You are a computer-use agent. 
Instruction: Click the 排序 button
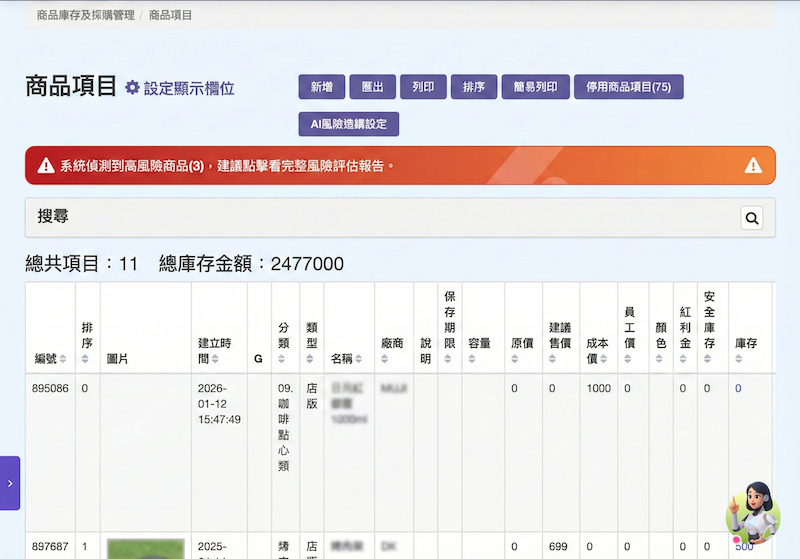(474, 87)
